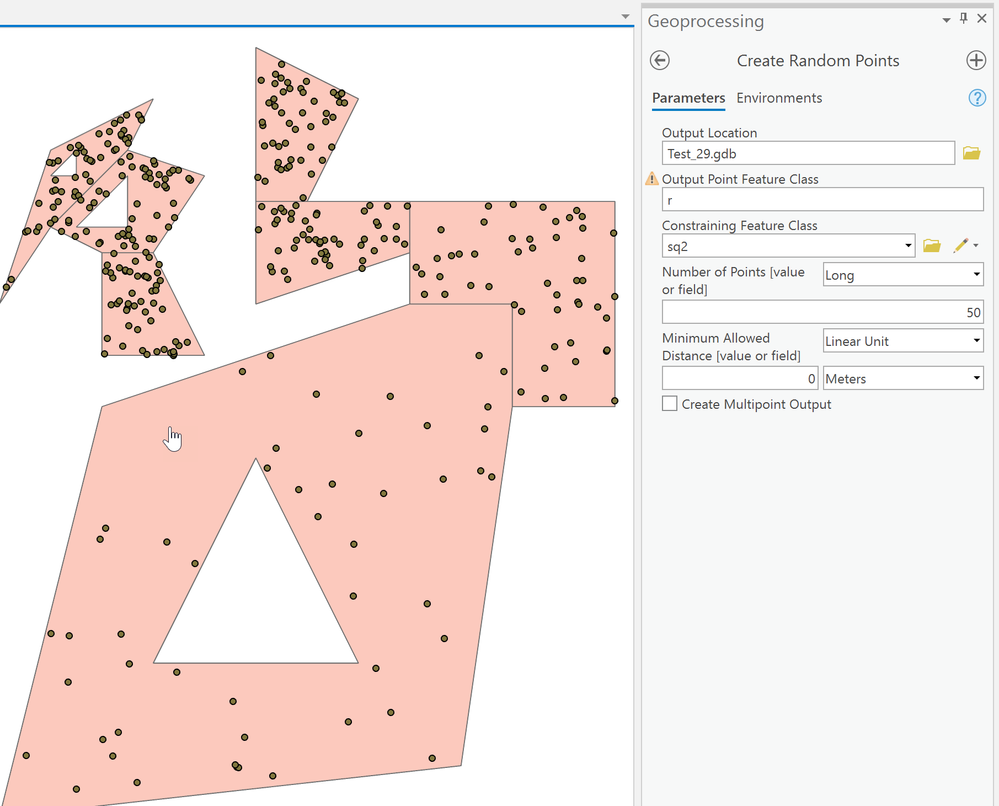Pin the Geoprocessing pane with auto-hide icon
The height and width of the screenshot is (806, 999).
pyautogui.click(x=963, y=18)
